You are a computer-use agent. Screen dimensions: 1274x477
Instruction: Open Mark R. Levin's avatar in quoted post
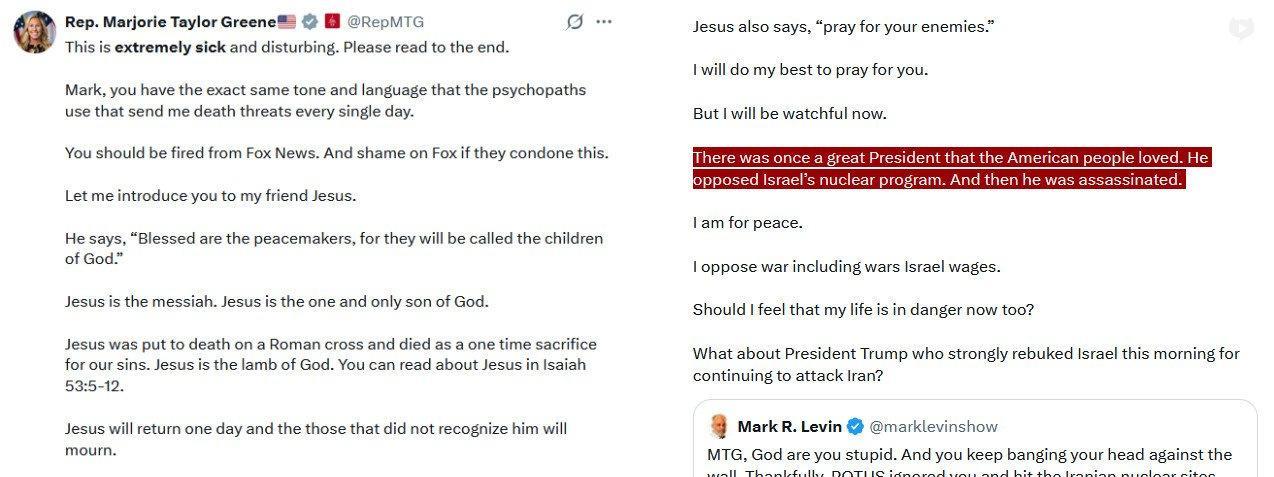click(x=719, y=426)
